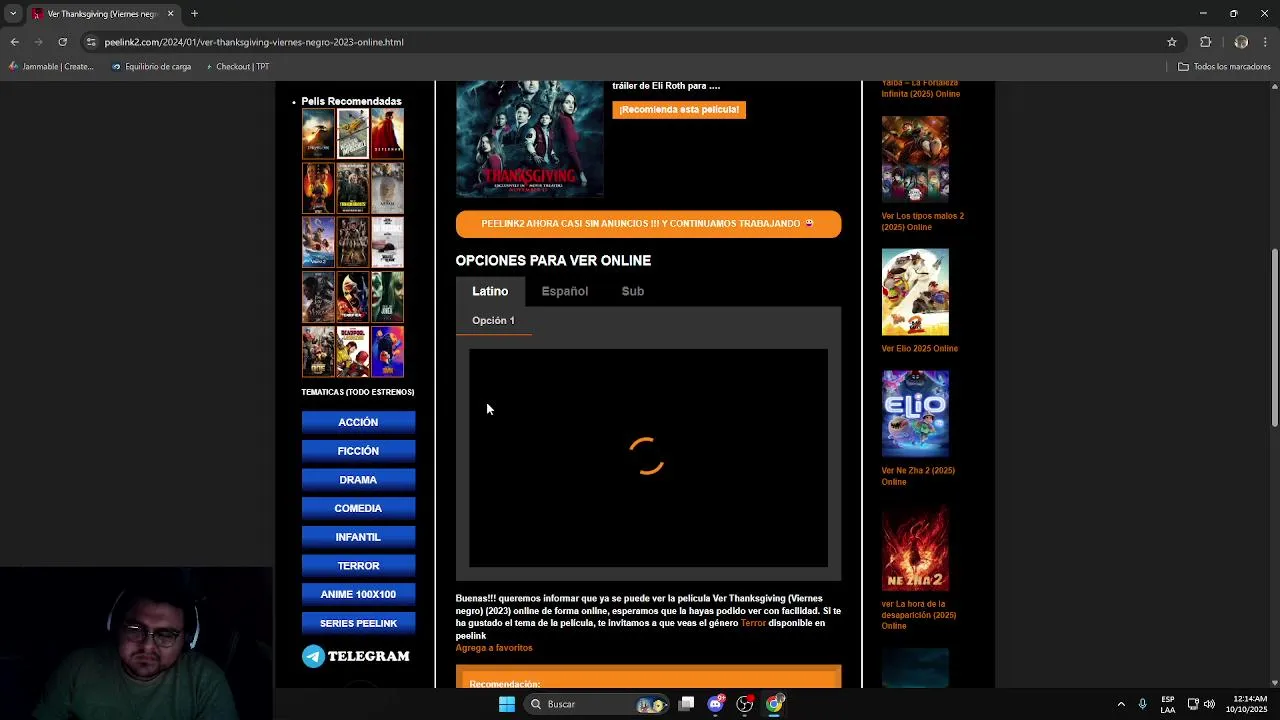Open the ANIME 100X100 category button
Screen dimensions: 1280x720
pyautogui.click(x=358, y=594)
